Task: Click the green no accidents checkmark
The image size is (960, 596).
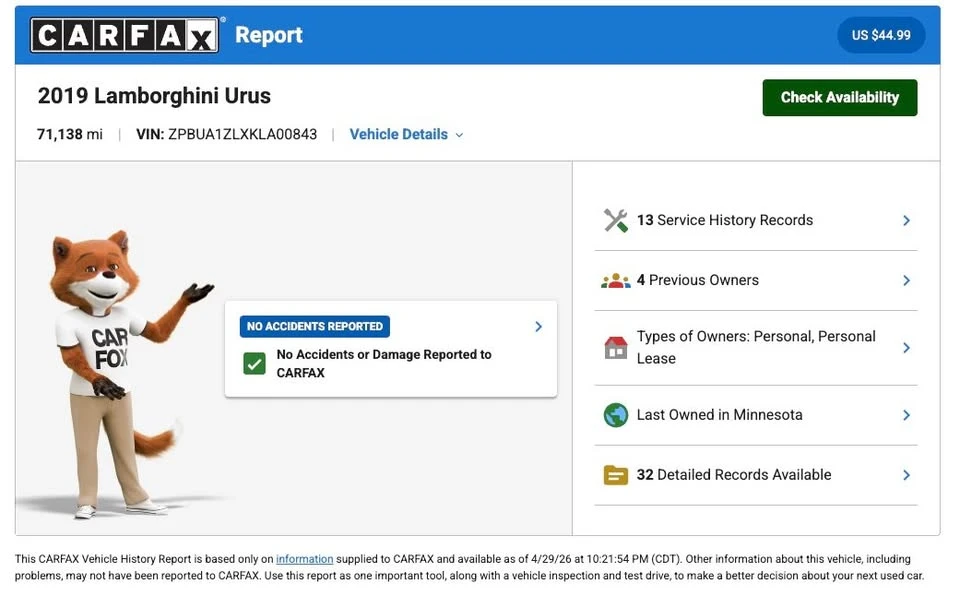Action: pyautogui.click(x=254, y=363)
